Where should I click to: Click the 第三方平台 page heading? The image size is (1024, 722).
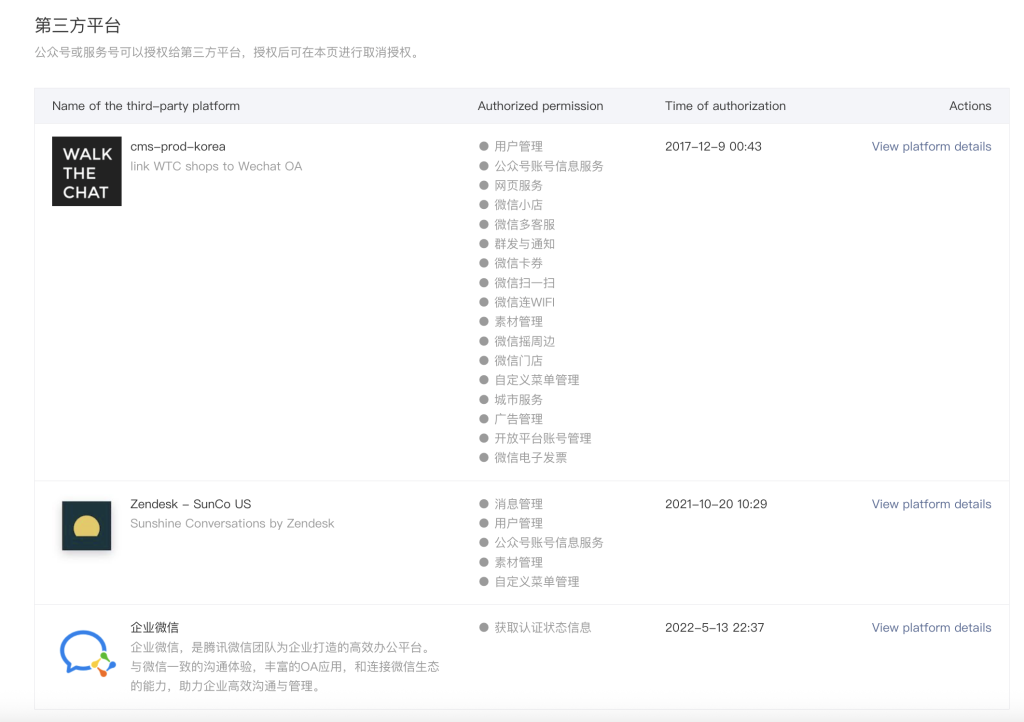coord(78,25)
